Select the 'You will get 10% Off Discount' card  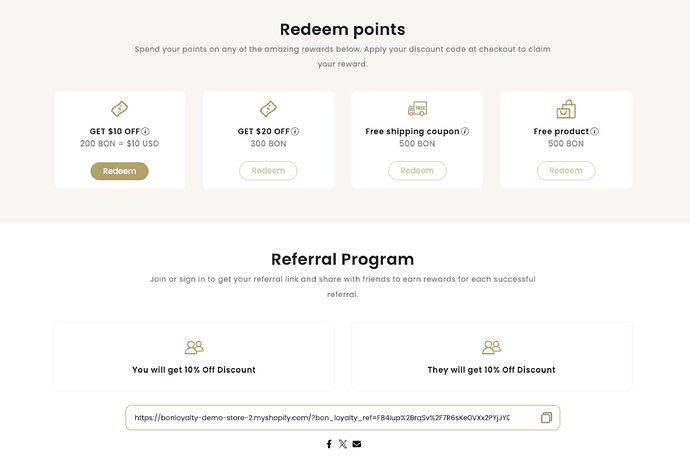point(194,357)
